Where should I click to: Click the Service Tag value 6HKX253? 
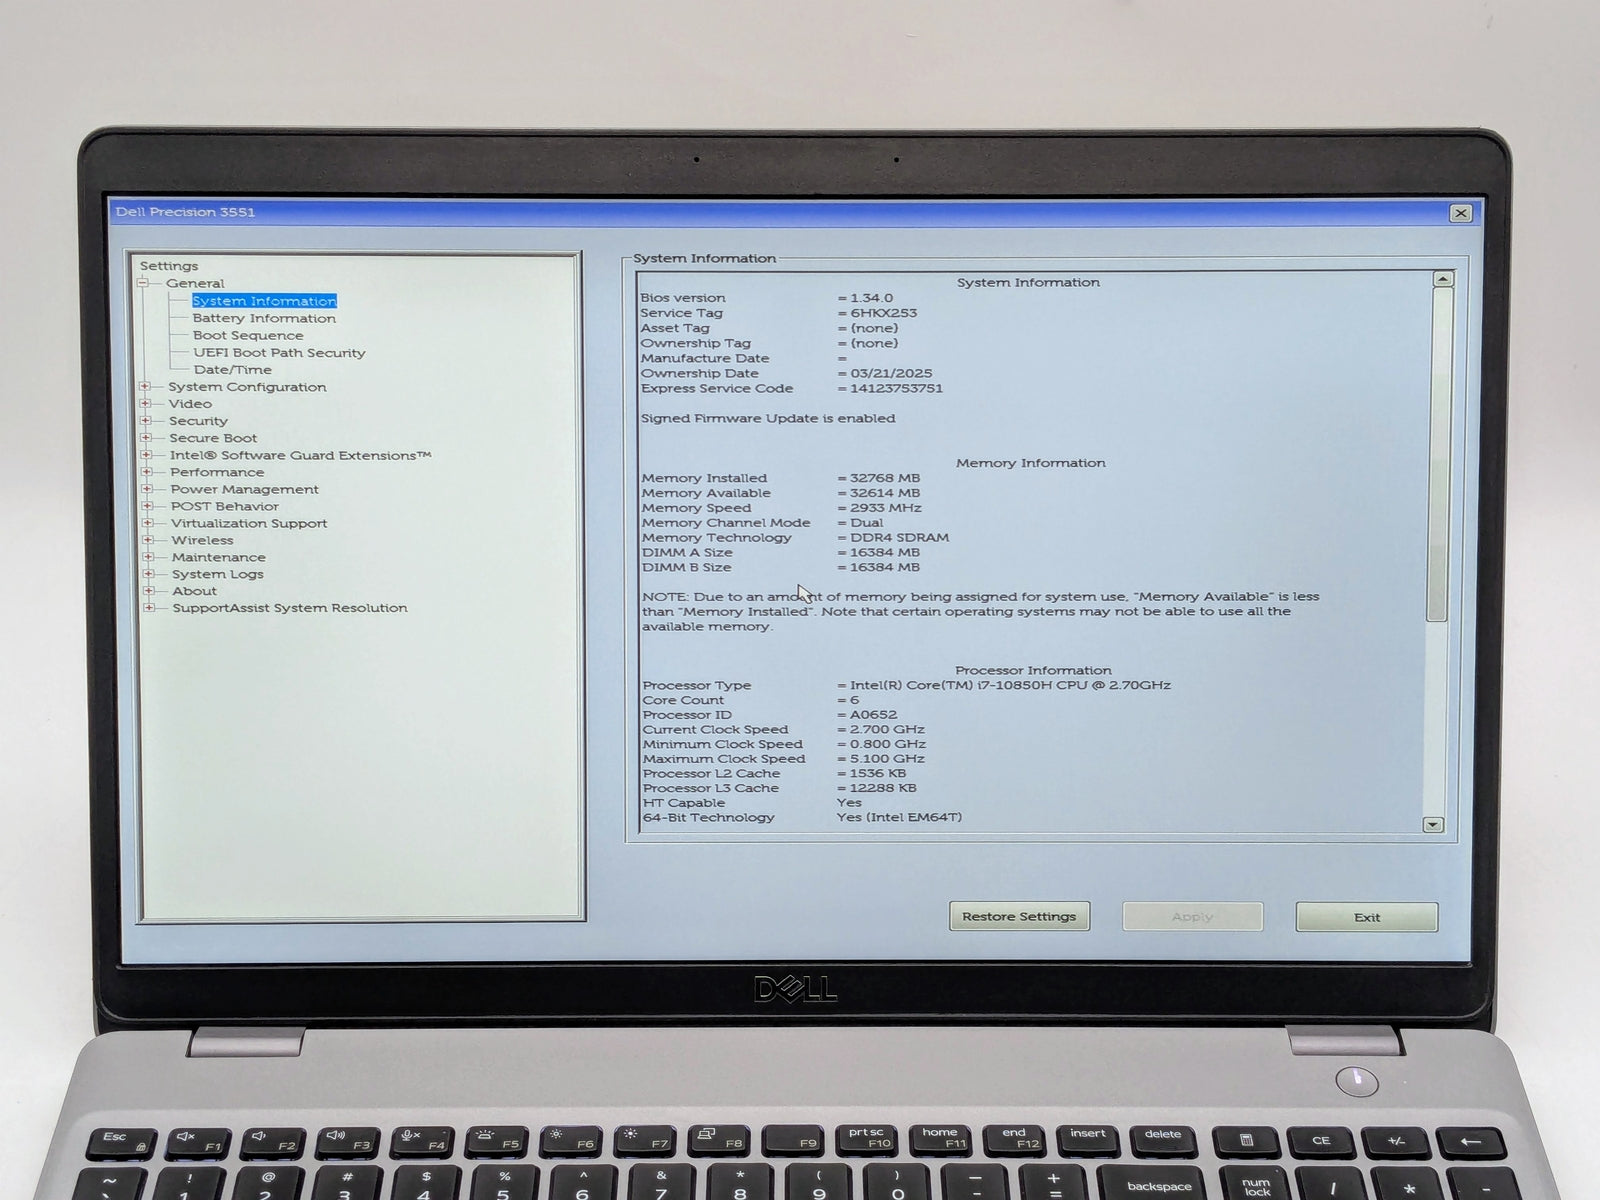(883, 313)
